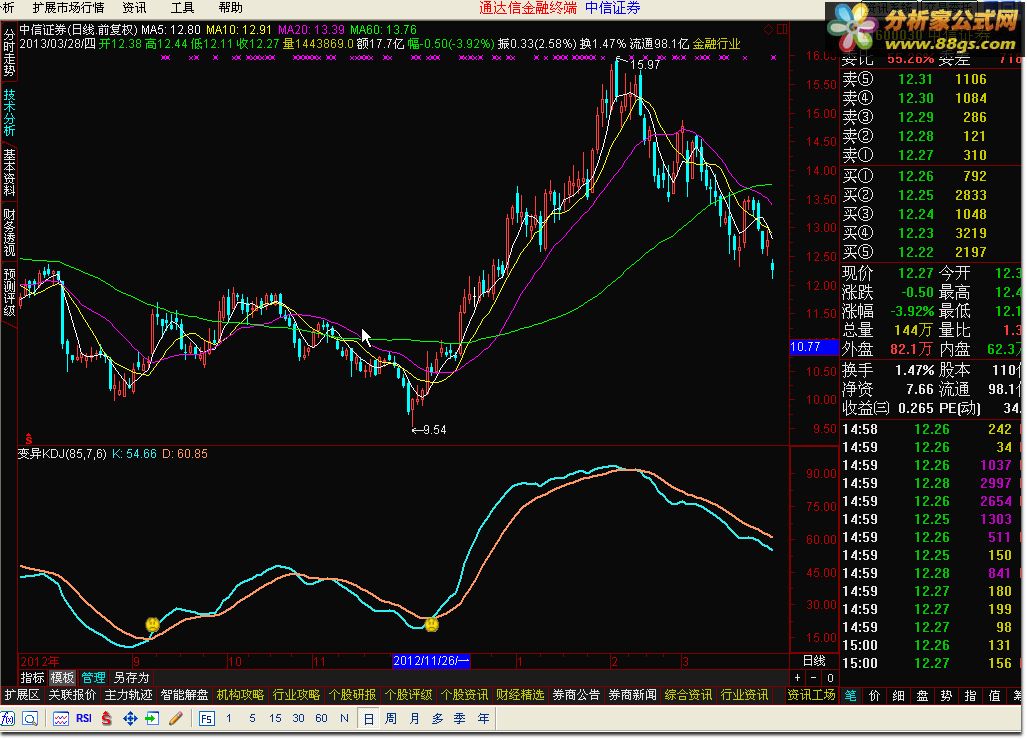
Task: Click the 管理 button below chart
Action: [93, 678]
